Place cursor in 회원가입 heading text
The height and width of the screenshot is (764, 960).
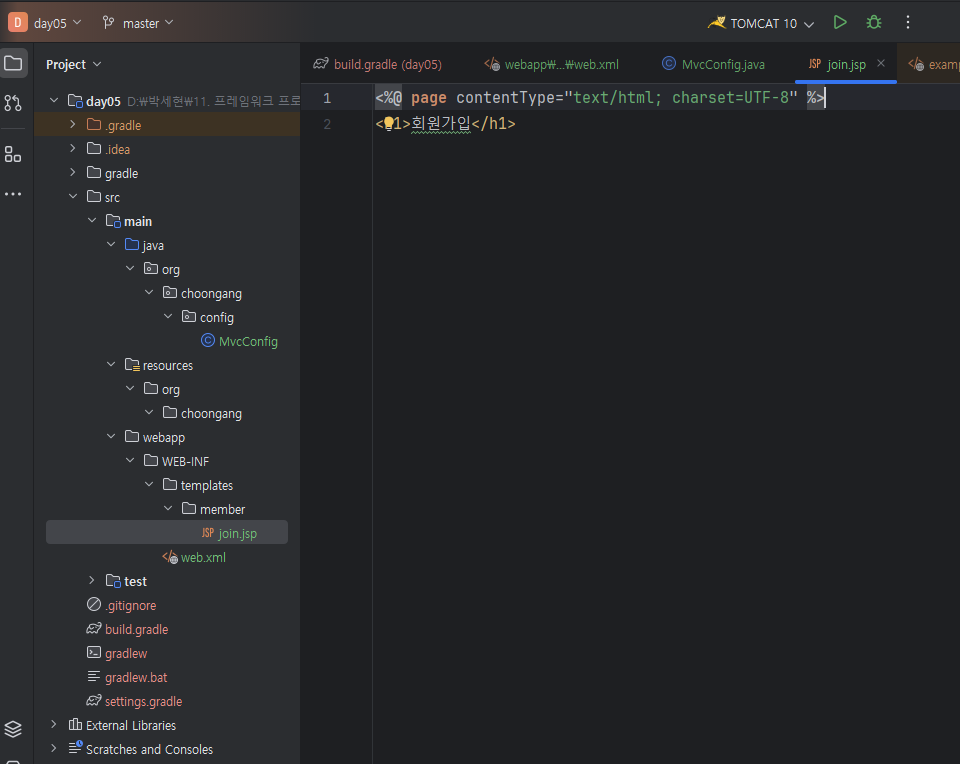[x=441, y=124]
